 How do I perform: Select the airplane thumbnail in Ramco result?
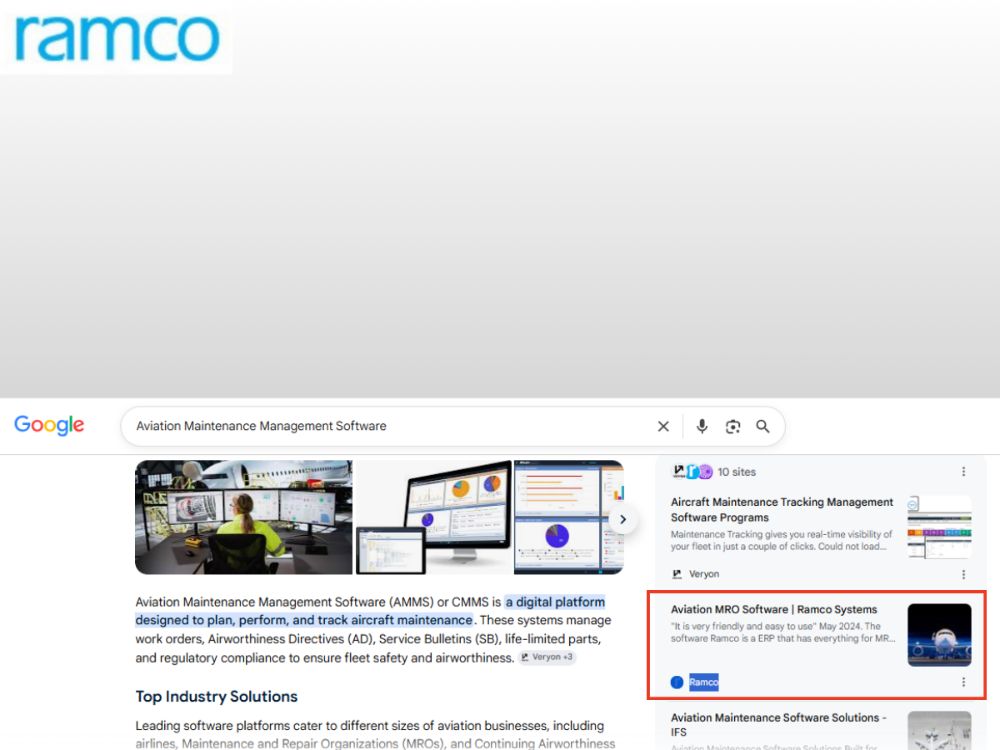coord(939,635)
